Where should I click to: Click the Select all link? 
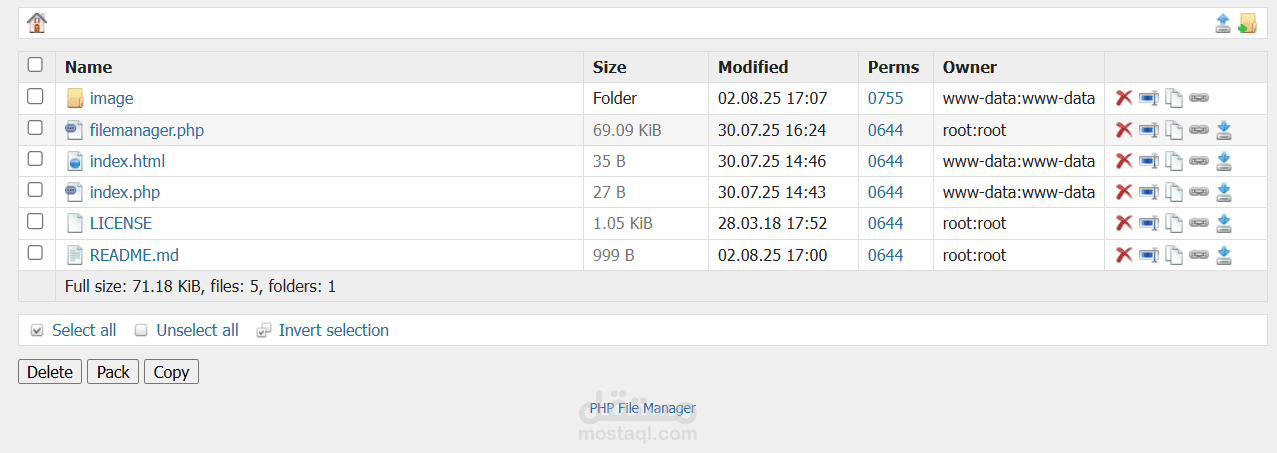click(84, 330)
